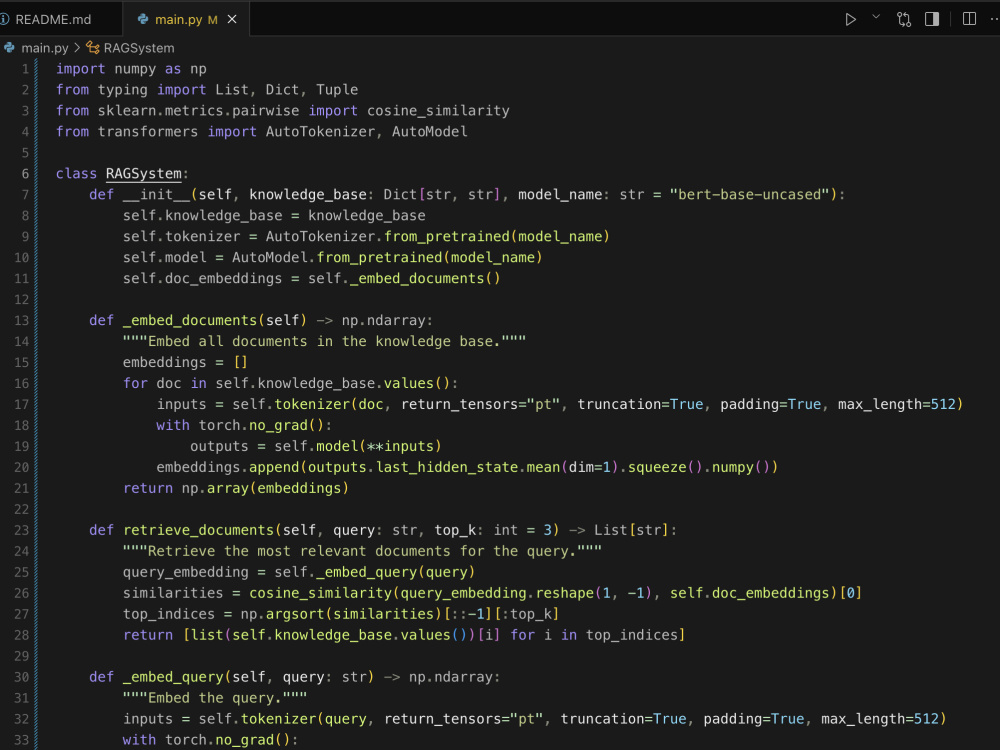Click the reshape call on line 26
The height and width of the screenshot is (750, 1000).
click(x=564, y=593)
